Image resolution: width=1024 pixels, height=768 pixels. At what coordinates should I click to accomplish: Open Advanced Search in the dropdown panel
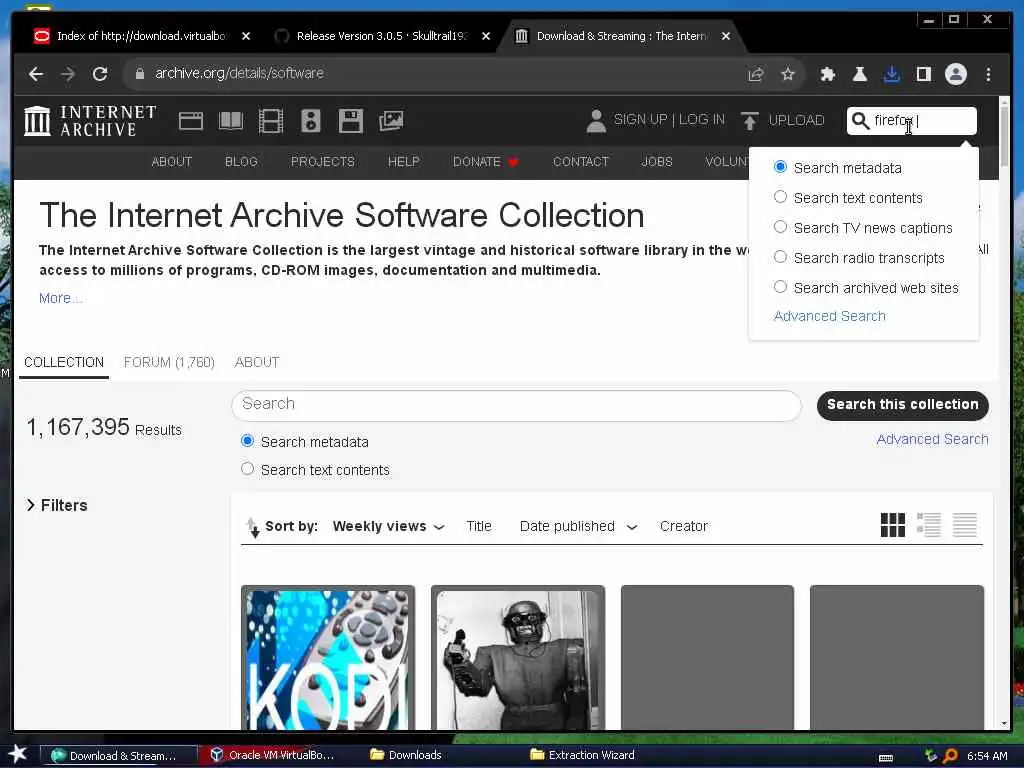(x=829, y=316)
